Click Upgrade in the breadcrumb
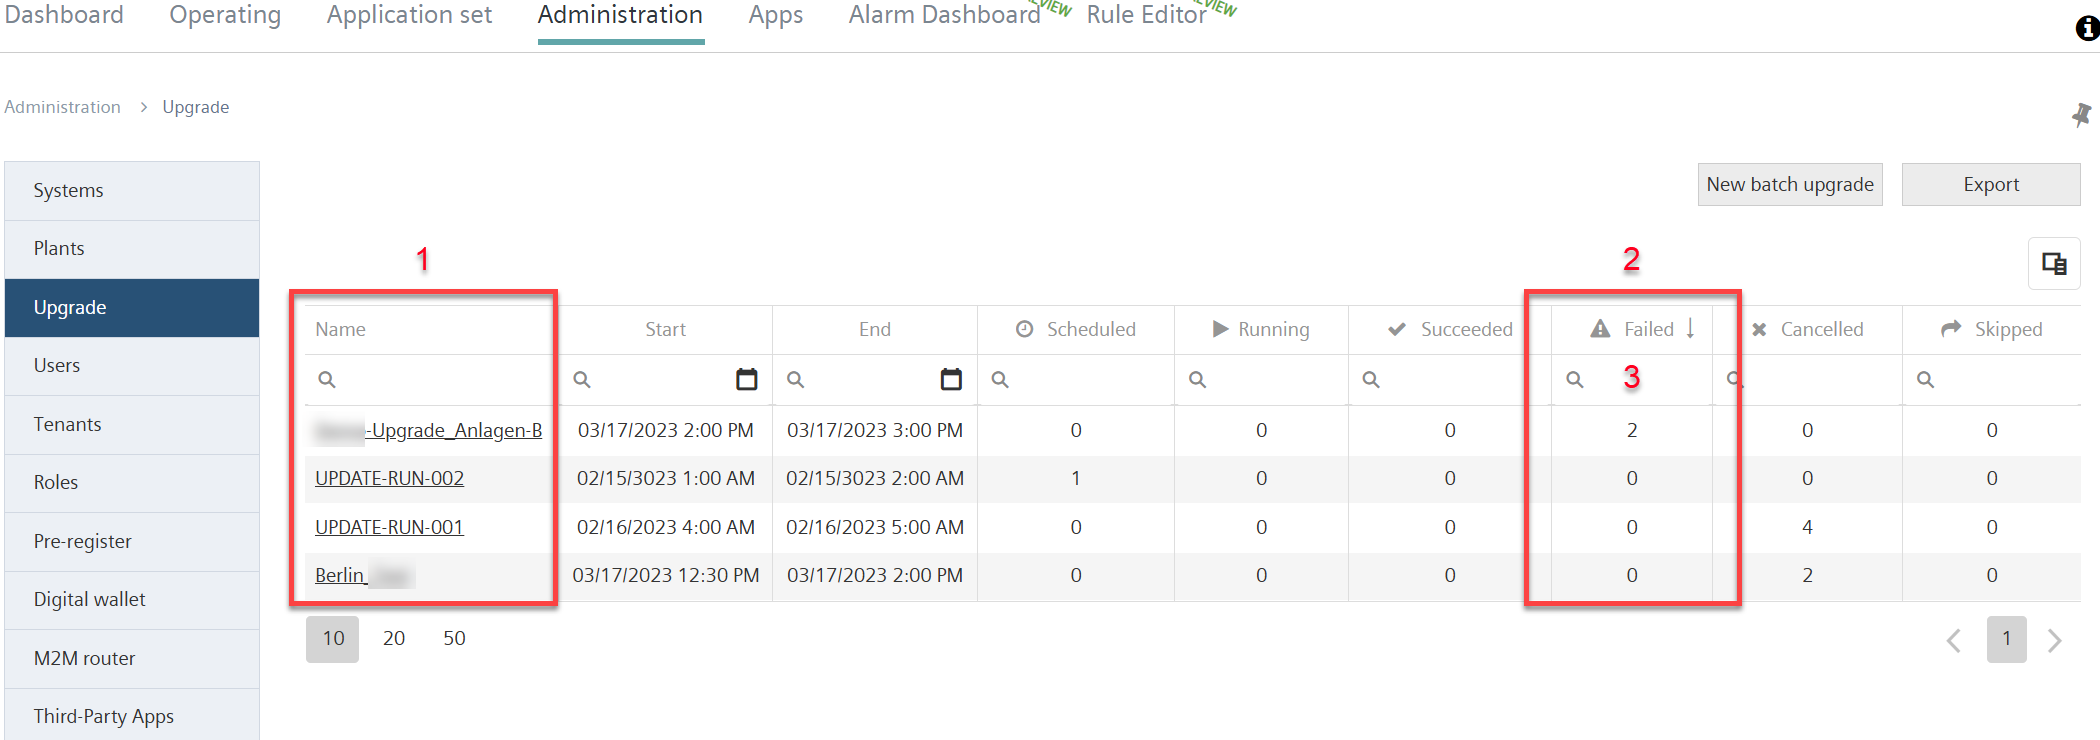This screenshot has height=740, width=2100. pos(196,107)
